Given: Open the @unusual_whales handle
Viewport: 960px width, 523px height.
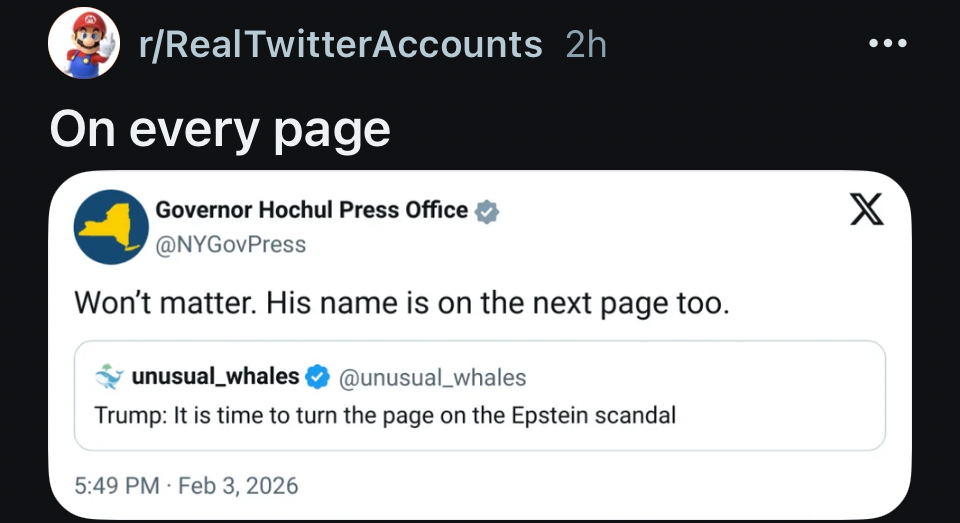Looking at the screenshot, I should coord(433,377).
